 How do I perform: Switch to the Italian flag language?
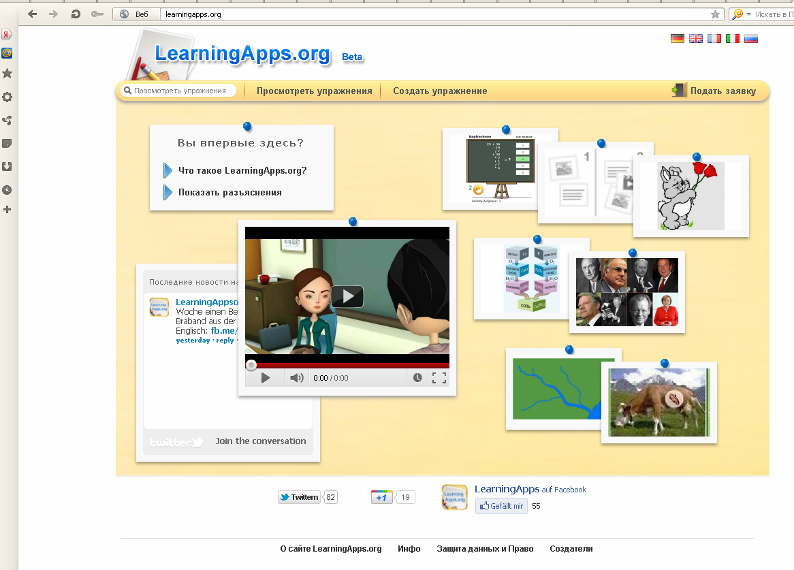point(732,38)
